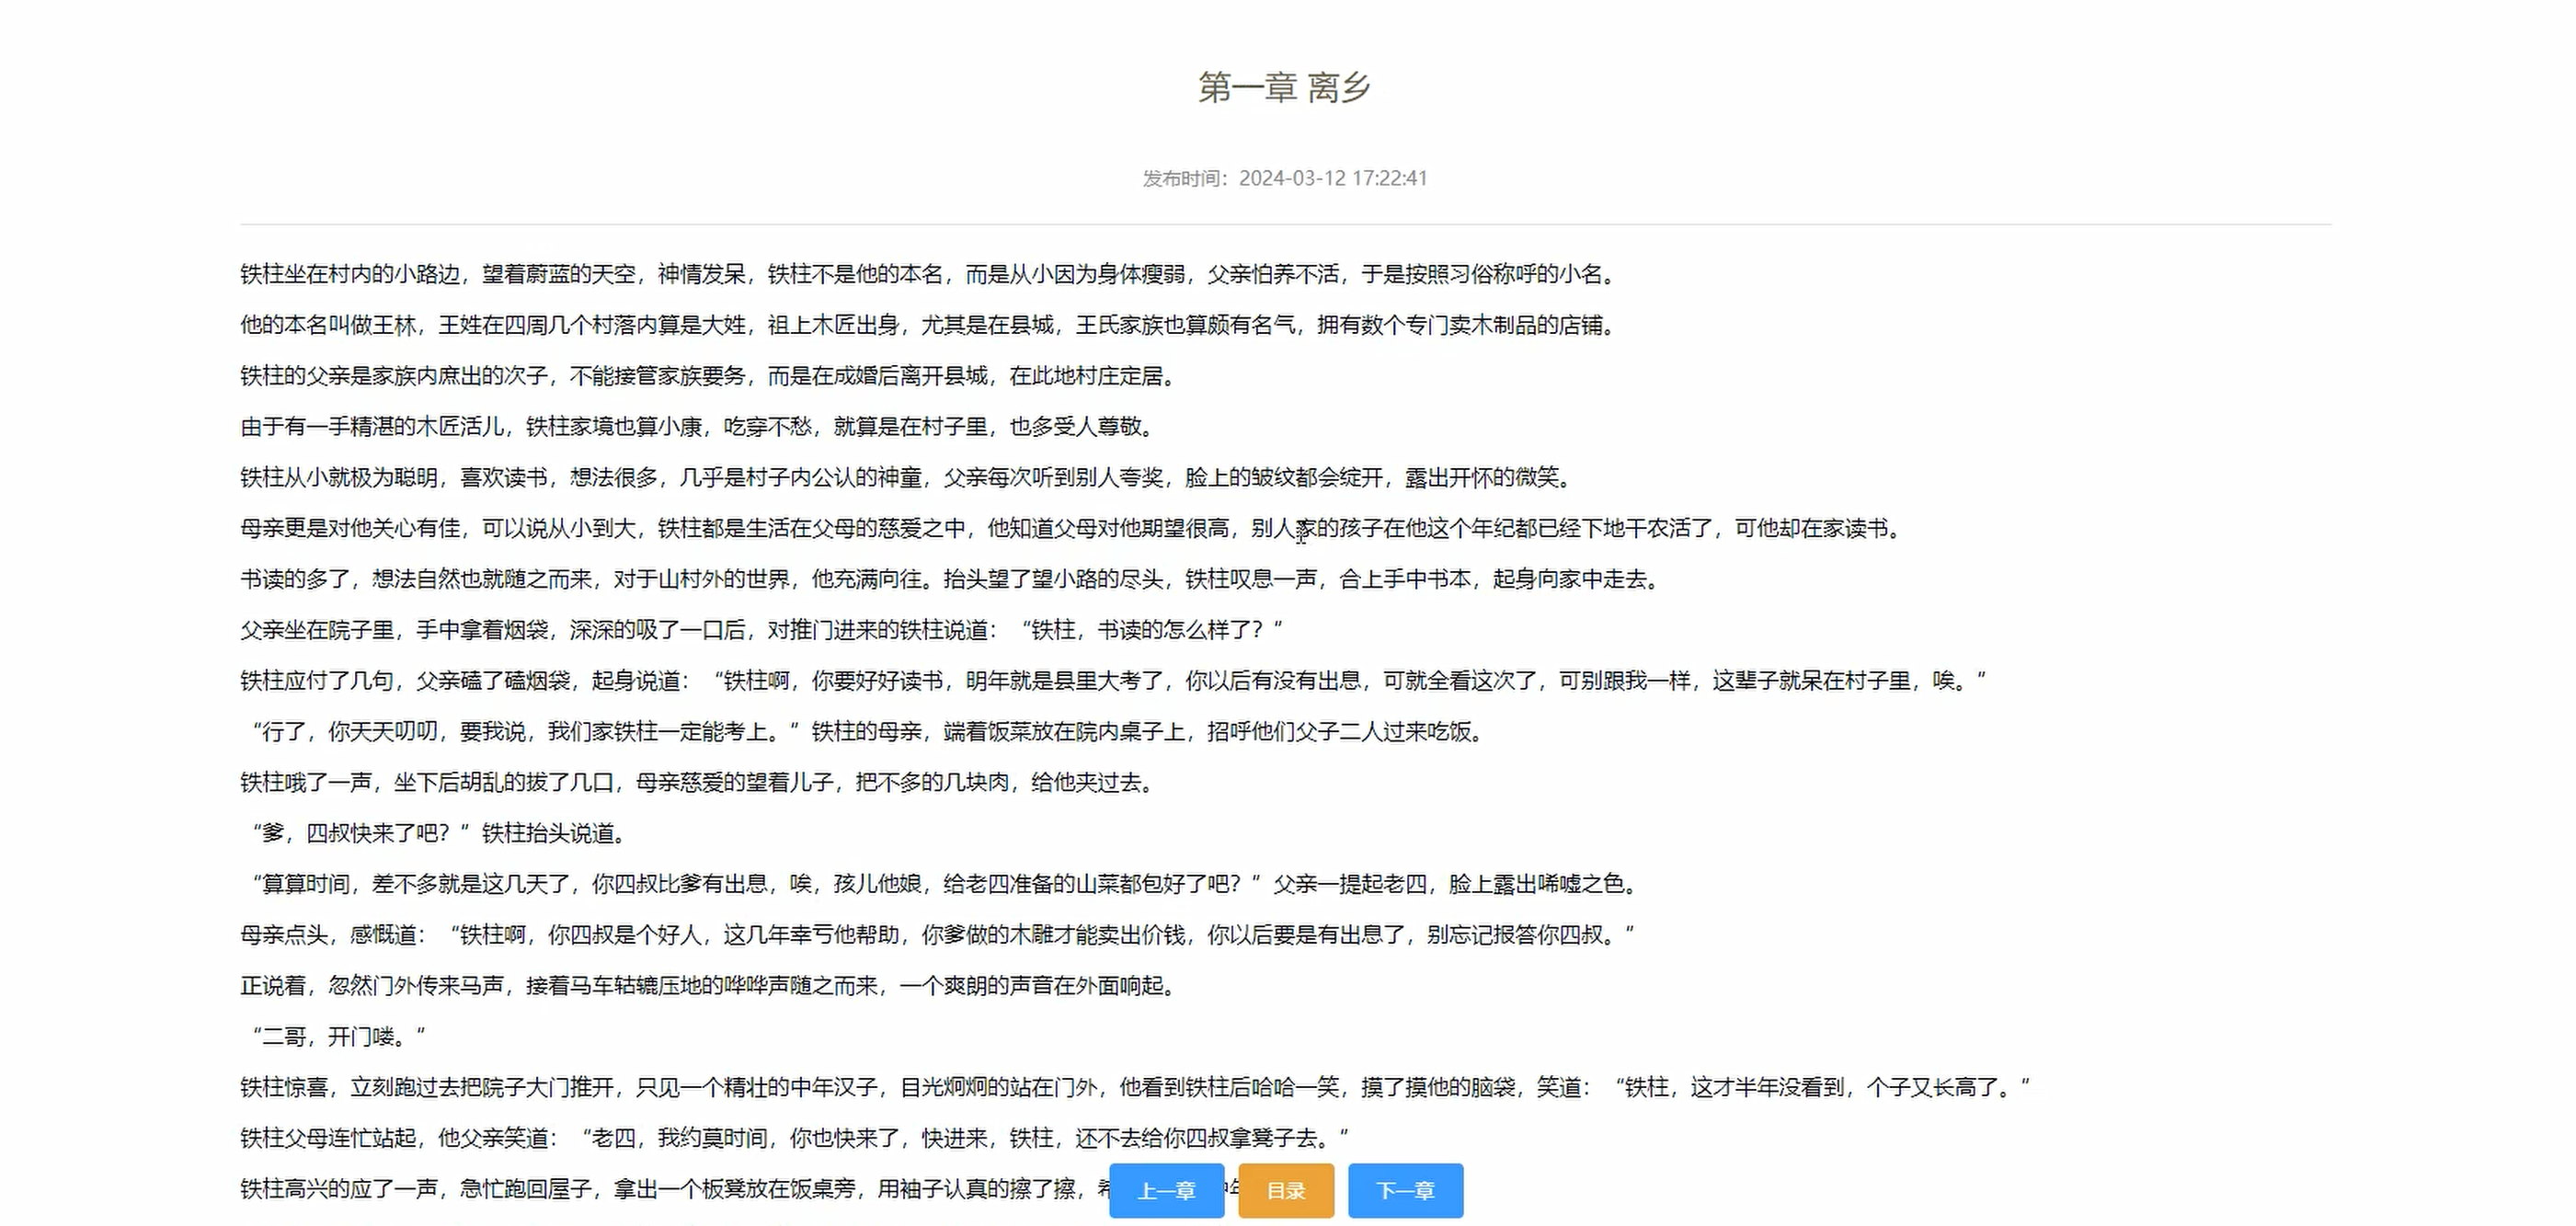Click the paragraph starting 母亲点头，感慨道
Image resolution: width=2576 pixels, height=1226 pixels.
coord(938,935)
